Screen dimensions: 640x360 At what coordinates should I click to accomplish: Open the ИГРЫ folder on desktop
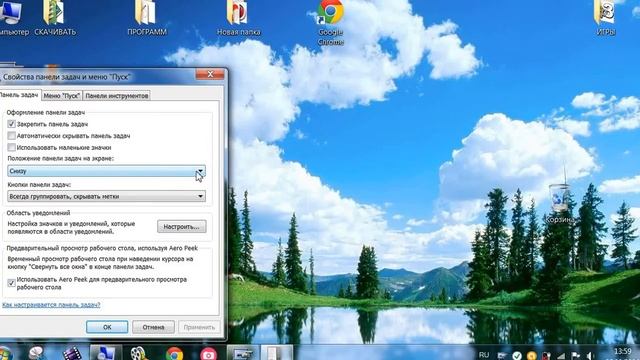[x=605, y=17]
